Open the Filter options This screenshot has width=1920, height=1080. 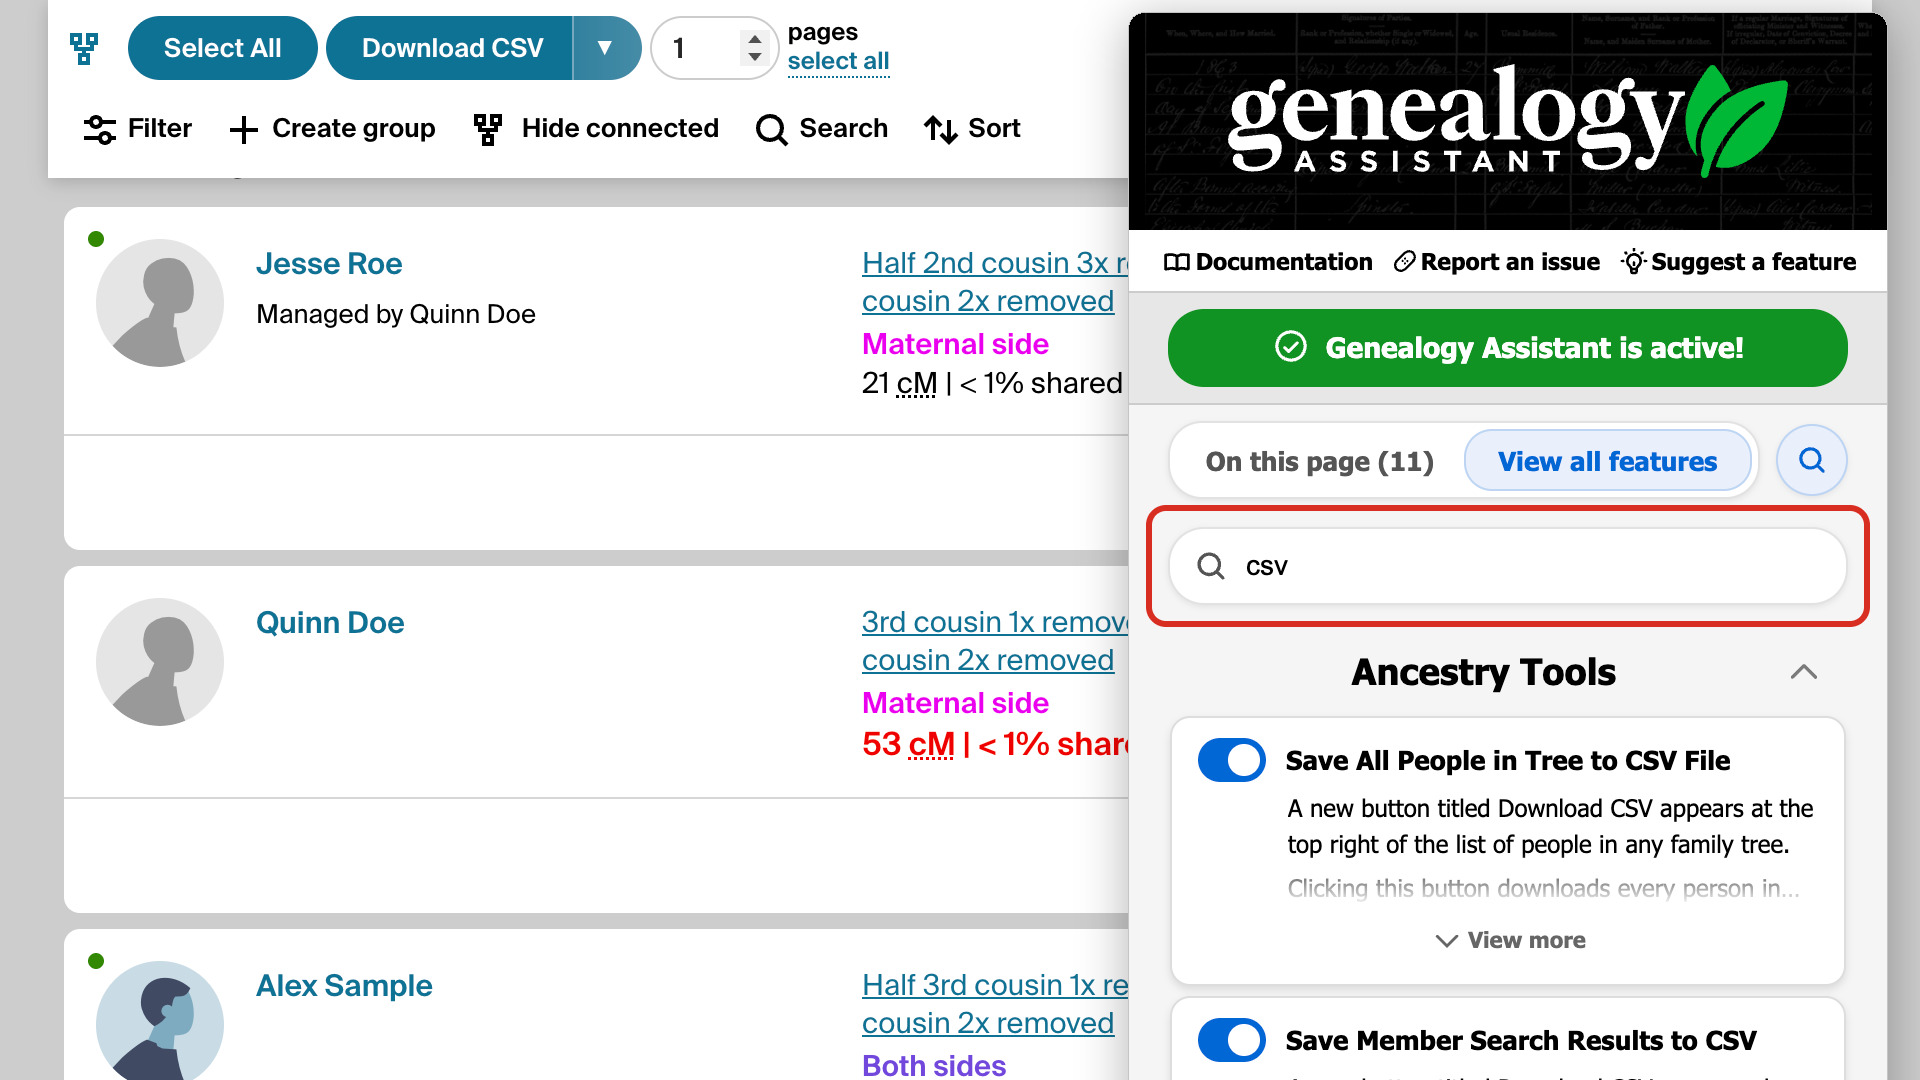[x=137, y=129]
